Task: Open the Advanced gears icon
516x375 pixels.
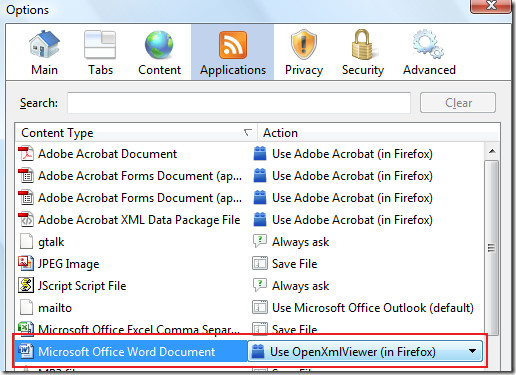Action: 428,45
